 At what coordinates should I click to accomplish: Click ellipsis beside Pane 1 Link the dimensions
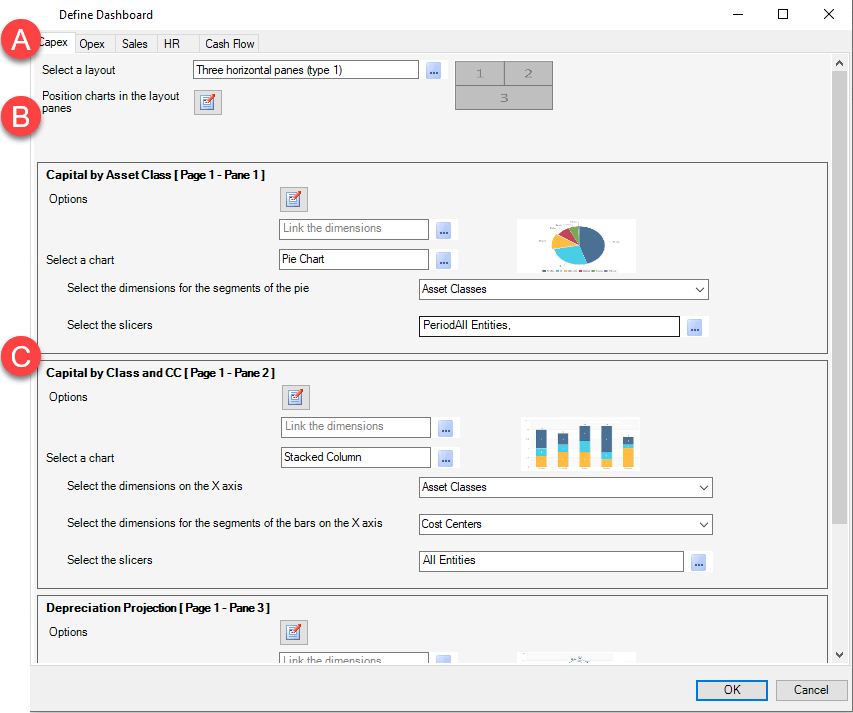pos(444,231)
